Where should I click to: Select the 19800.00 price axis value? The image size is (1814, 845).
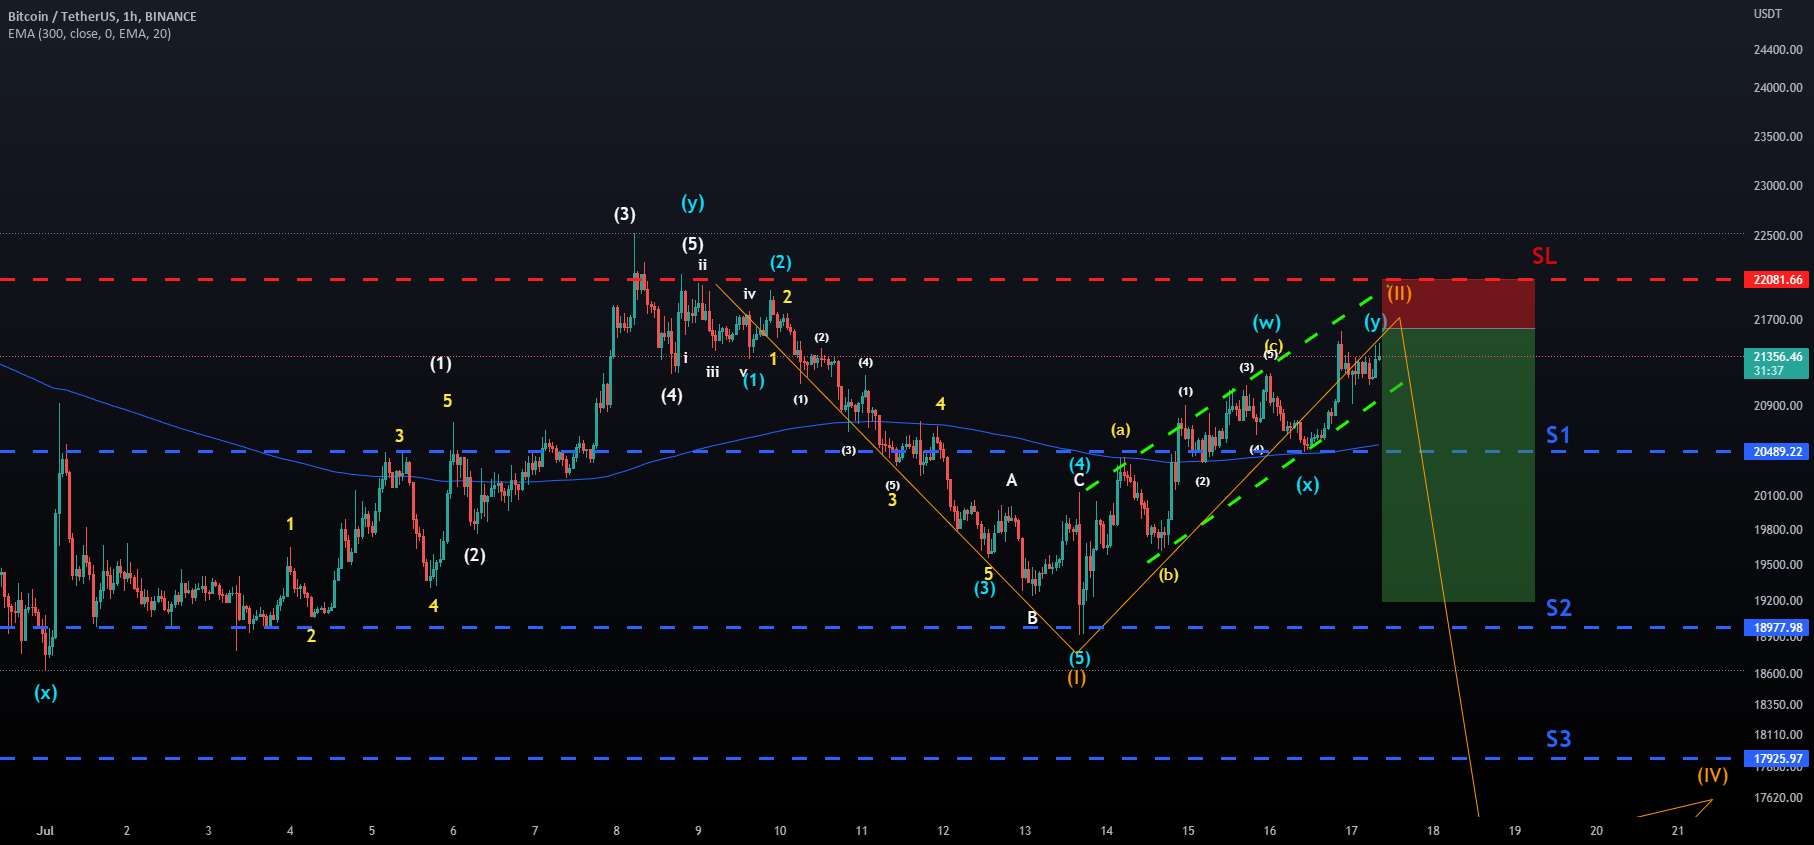[x=1777, y=530]
